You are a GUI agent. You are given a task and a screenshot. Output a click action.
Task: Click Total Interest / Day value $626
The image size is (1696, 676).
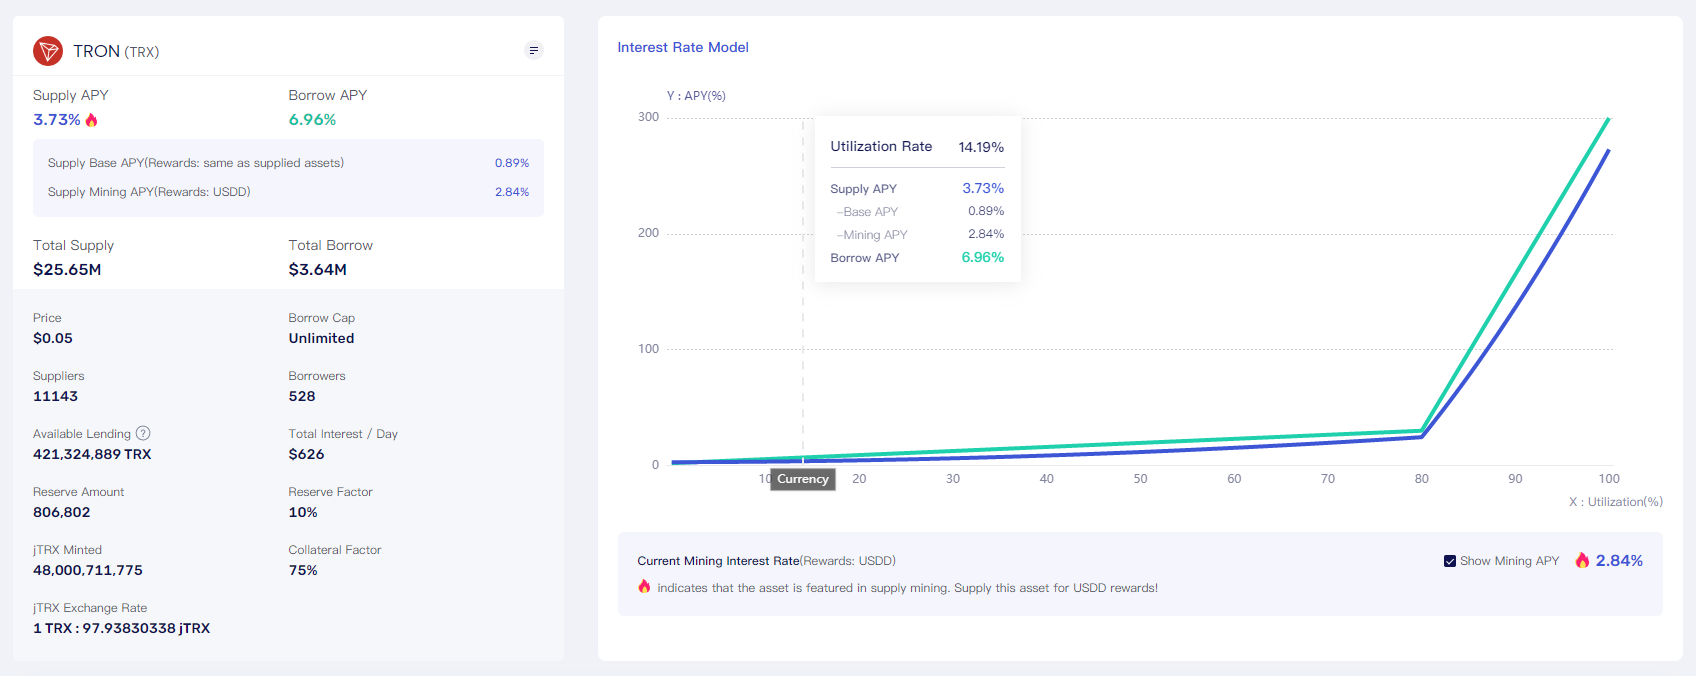tap(306, 454)
